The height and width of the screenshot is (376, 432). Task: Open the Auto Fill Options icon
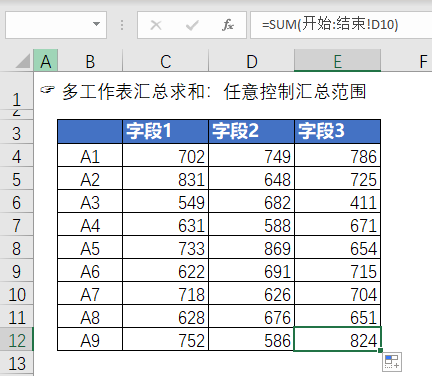[392, 362]
